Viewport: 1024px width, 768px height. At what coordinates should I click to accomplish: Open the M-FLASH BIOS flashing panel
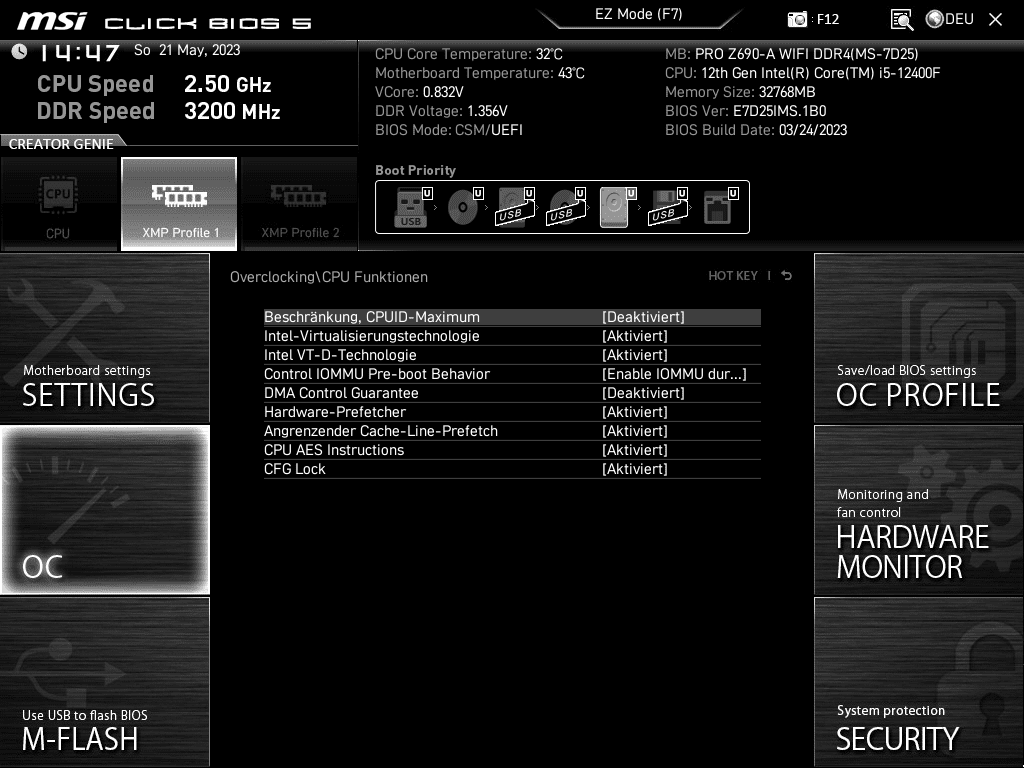[x=104, y=681]
